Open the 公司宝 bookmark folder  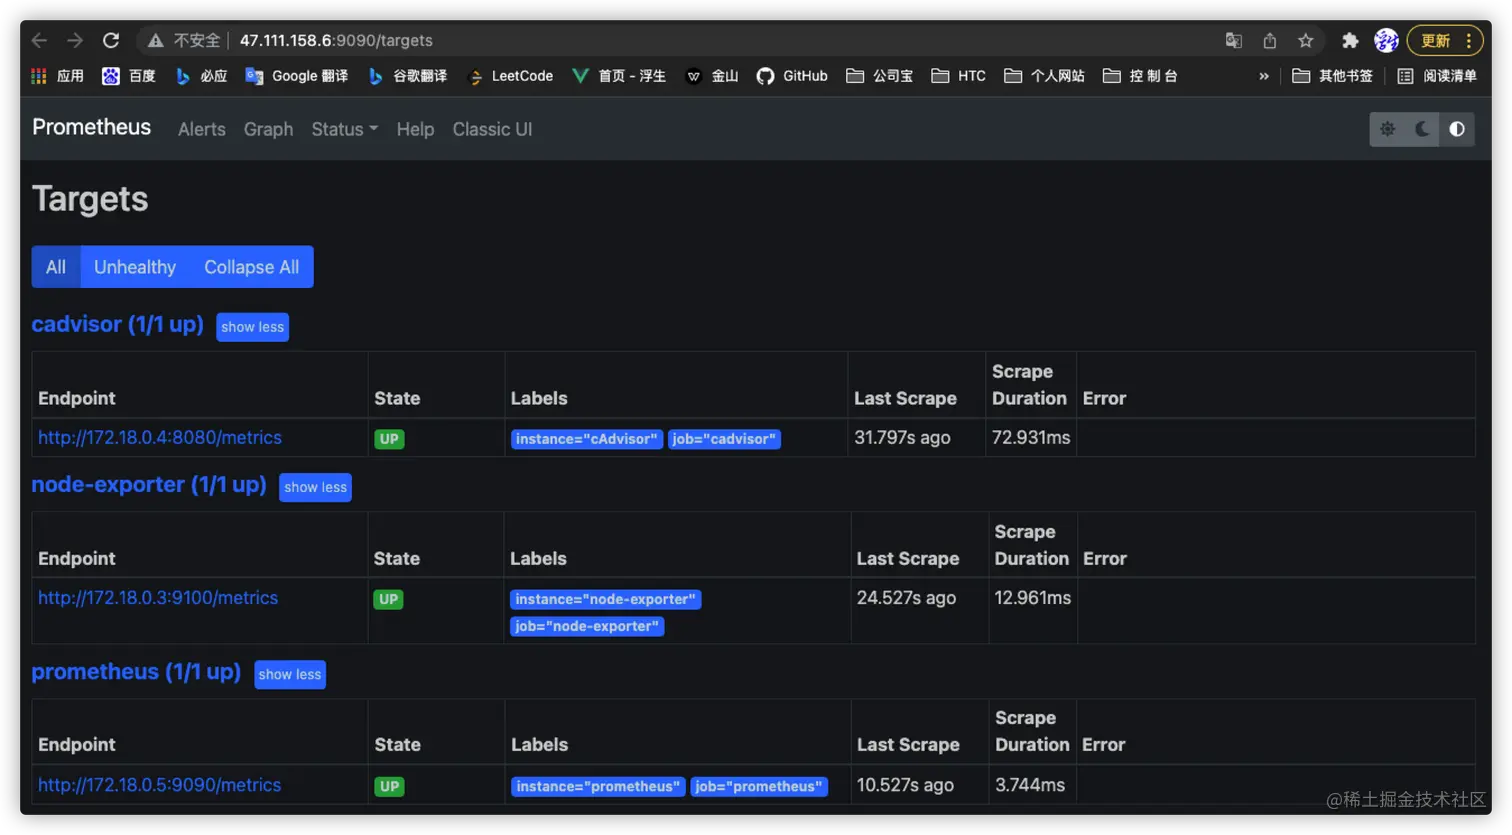tap(880, 76)
